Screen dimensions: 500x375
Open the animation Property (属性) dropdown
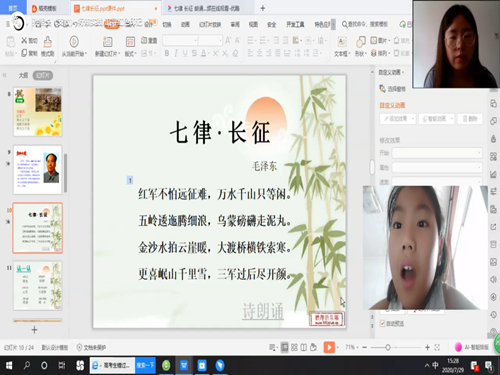click(x=437, y=167)
